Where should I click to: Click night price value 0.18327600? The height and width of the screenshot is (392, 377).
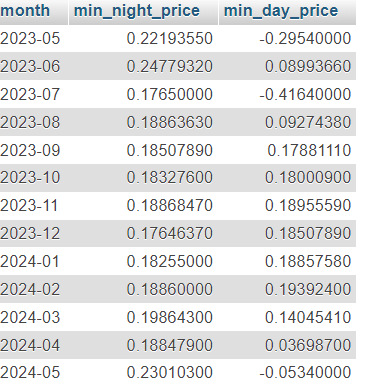170,177
